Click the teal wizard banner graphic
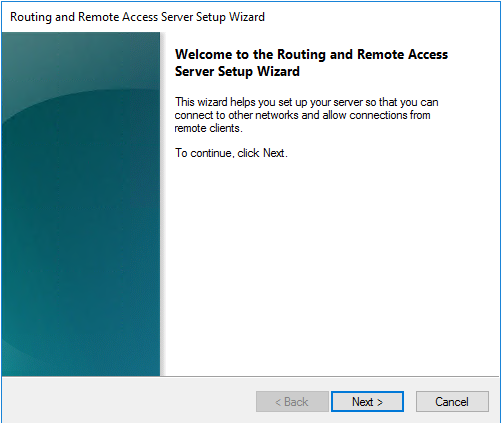Viewport: 502px width, 423px height. 81,204
